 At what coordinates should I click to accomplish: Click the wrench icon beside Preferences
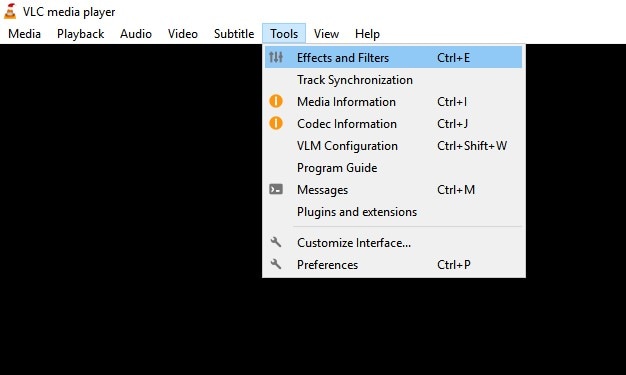(276, 264)
